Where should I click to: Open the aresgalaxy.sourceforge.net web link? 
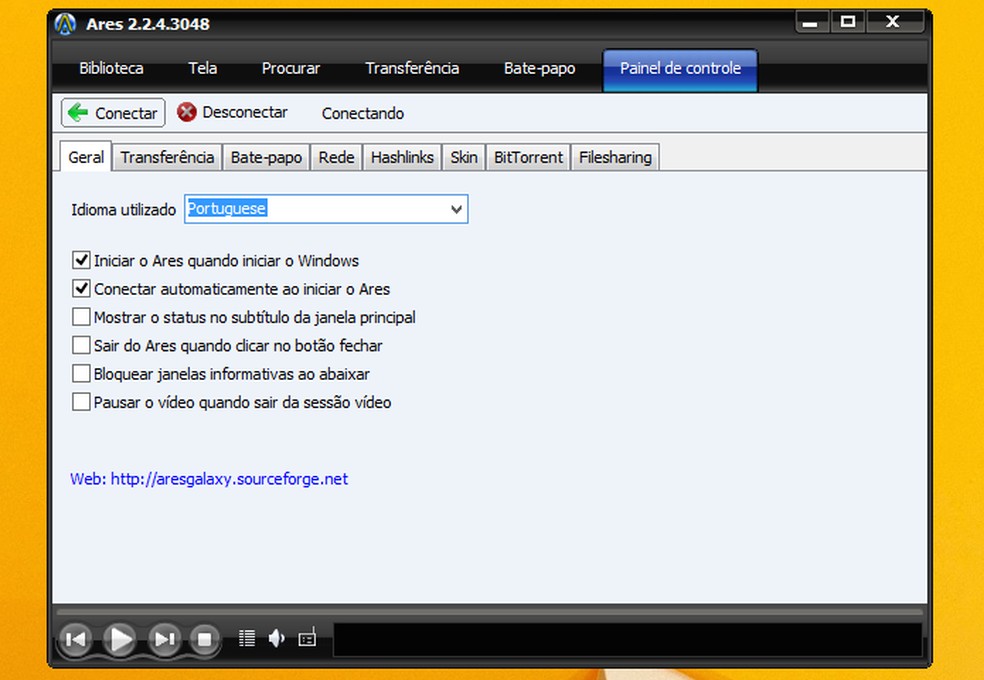pos(229,479)
